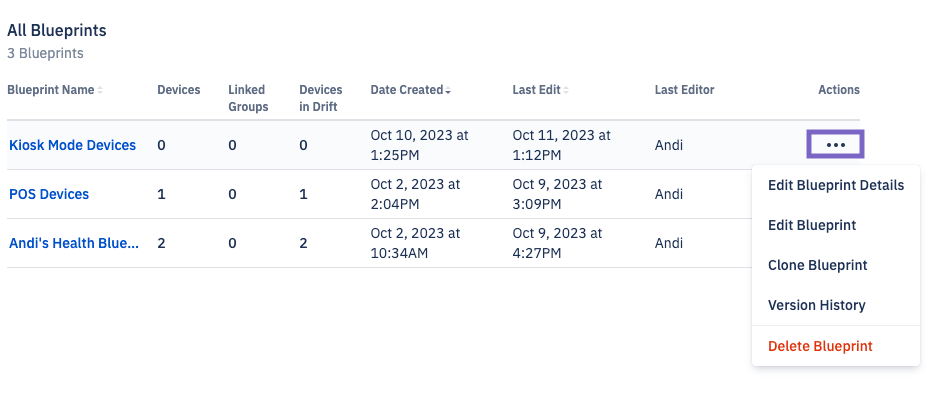Select the Oct 9, 2023 at 3:09PM cell
The image size is (927, 393).
(557, 194)
